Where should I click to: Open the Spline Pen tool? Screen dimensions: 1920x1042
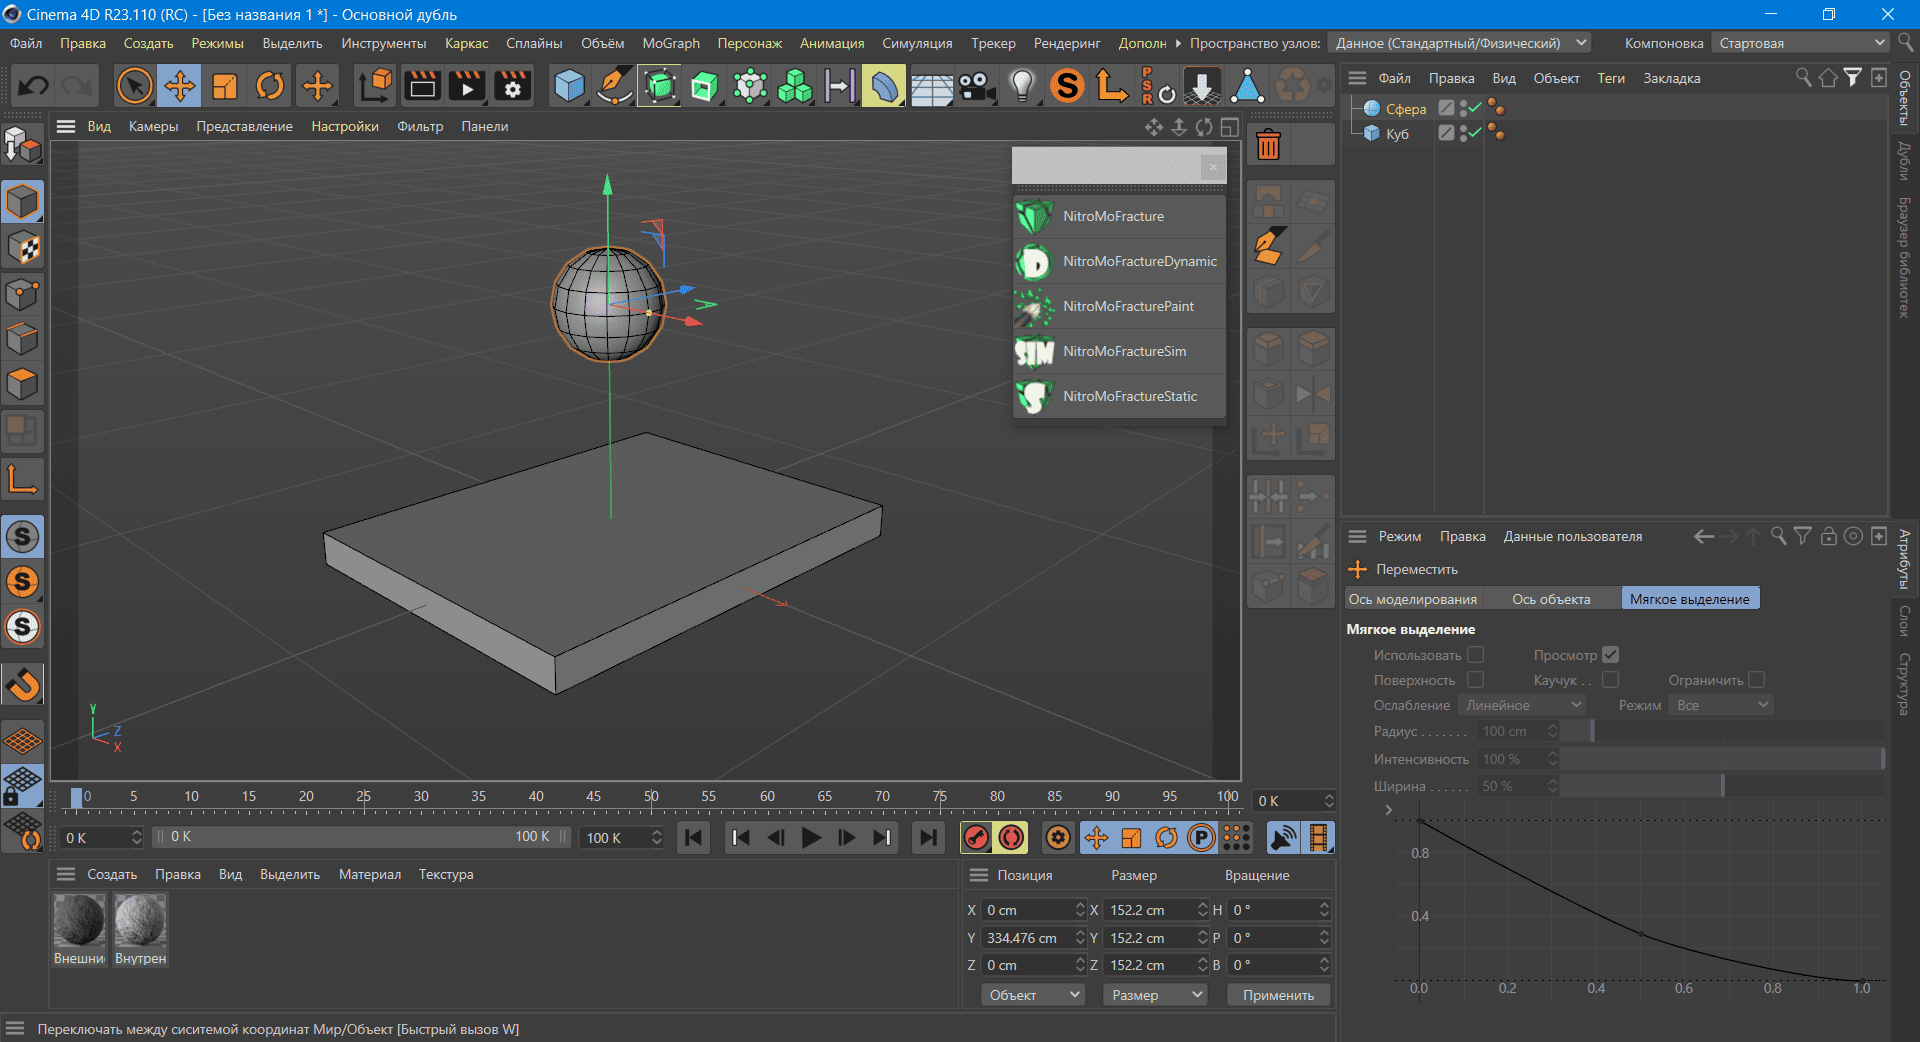(x=614, y=86)
